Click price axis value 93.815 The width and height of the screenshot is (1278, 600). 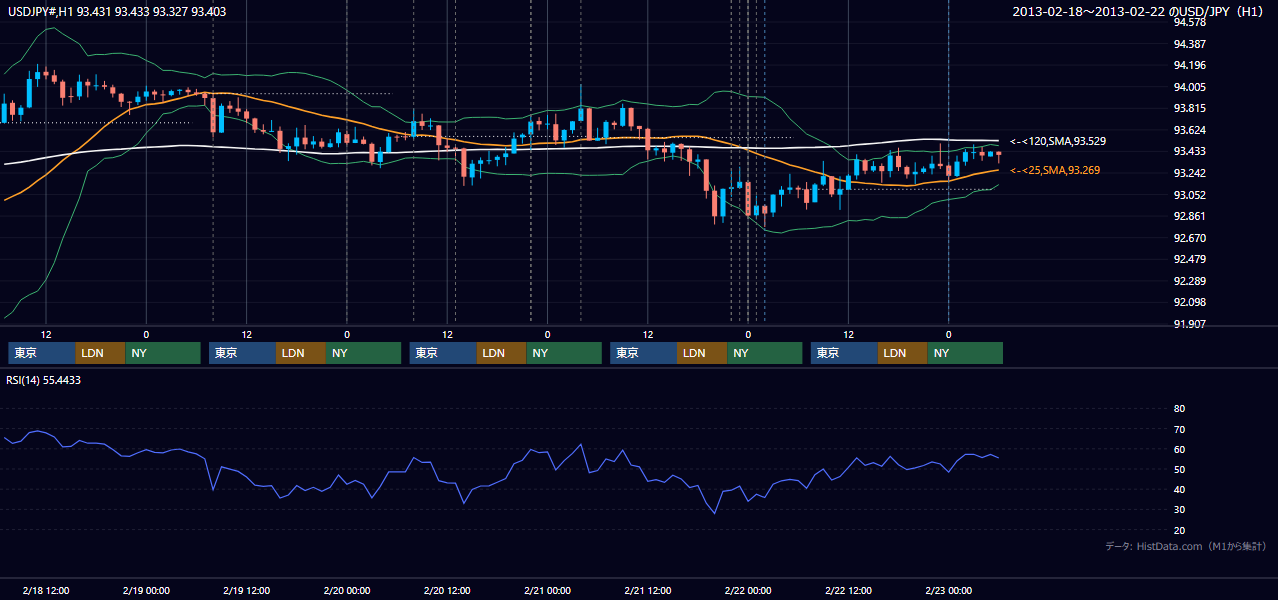1189,108
